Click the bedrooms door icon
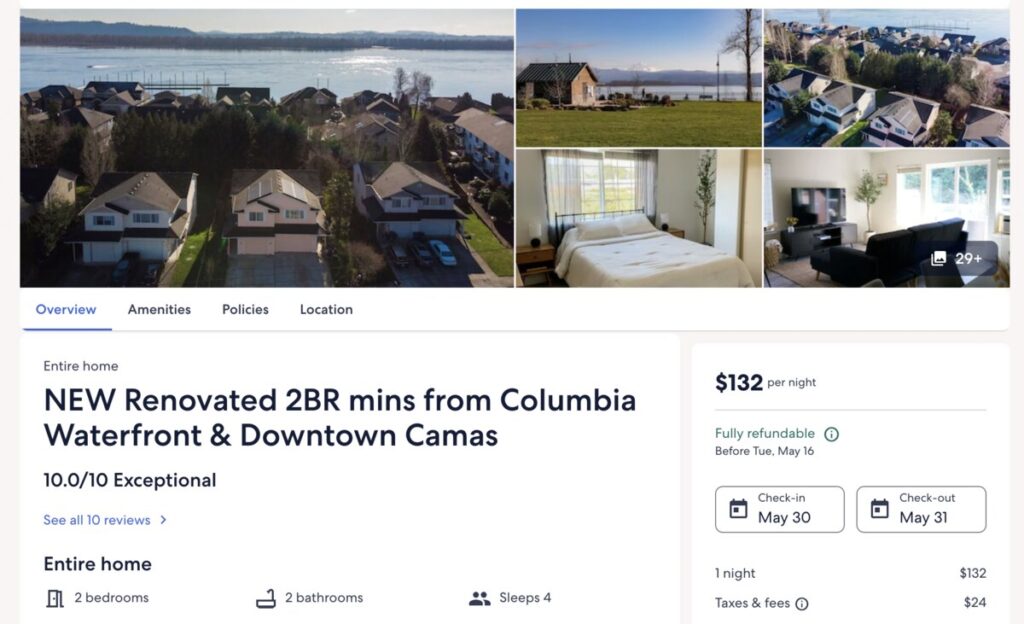Viewport: 1024px width, 624px height. tap(55, 598)
